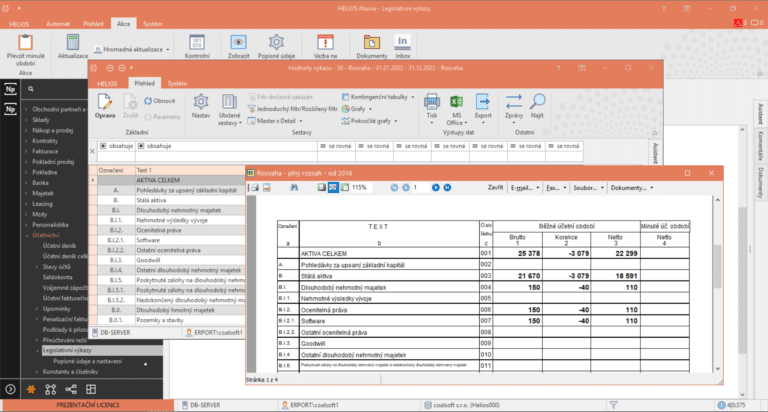The image size is (768, 412).
Task: Go to last page in preview
Action: pos(447,188)
